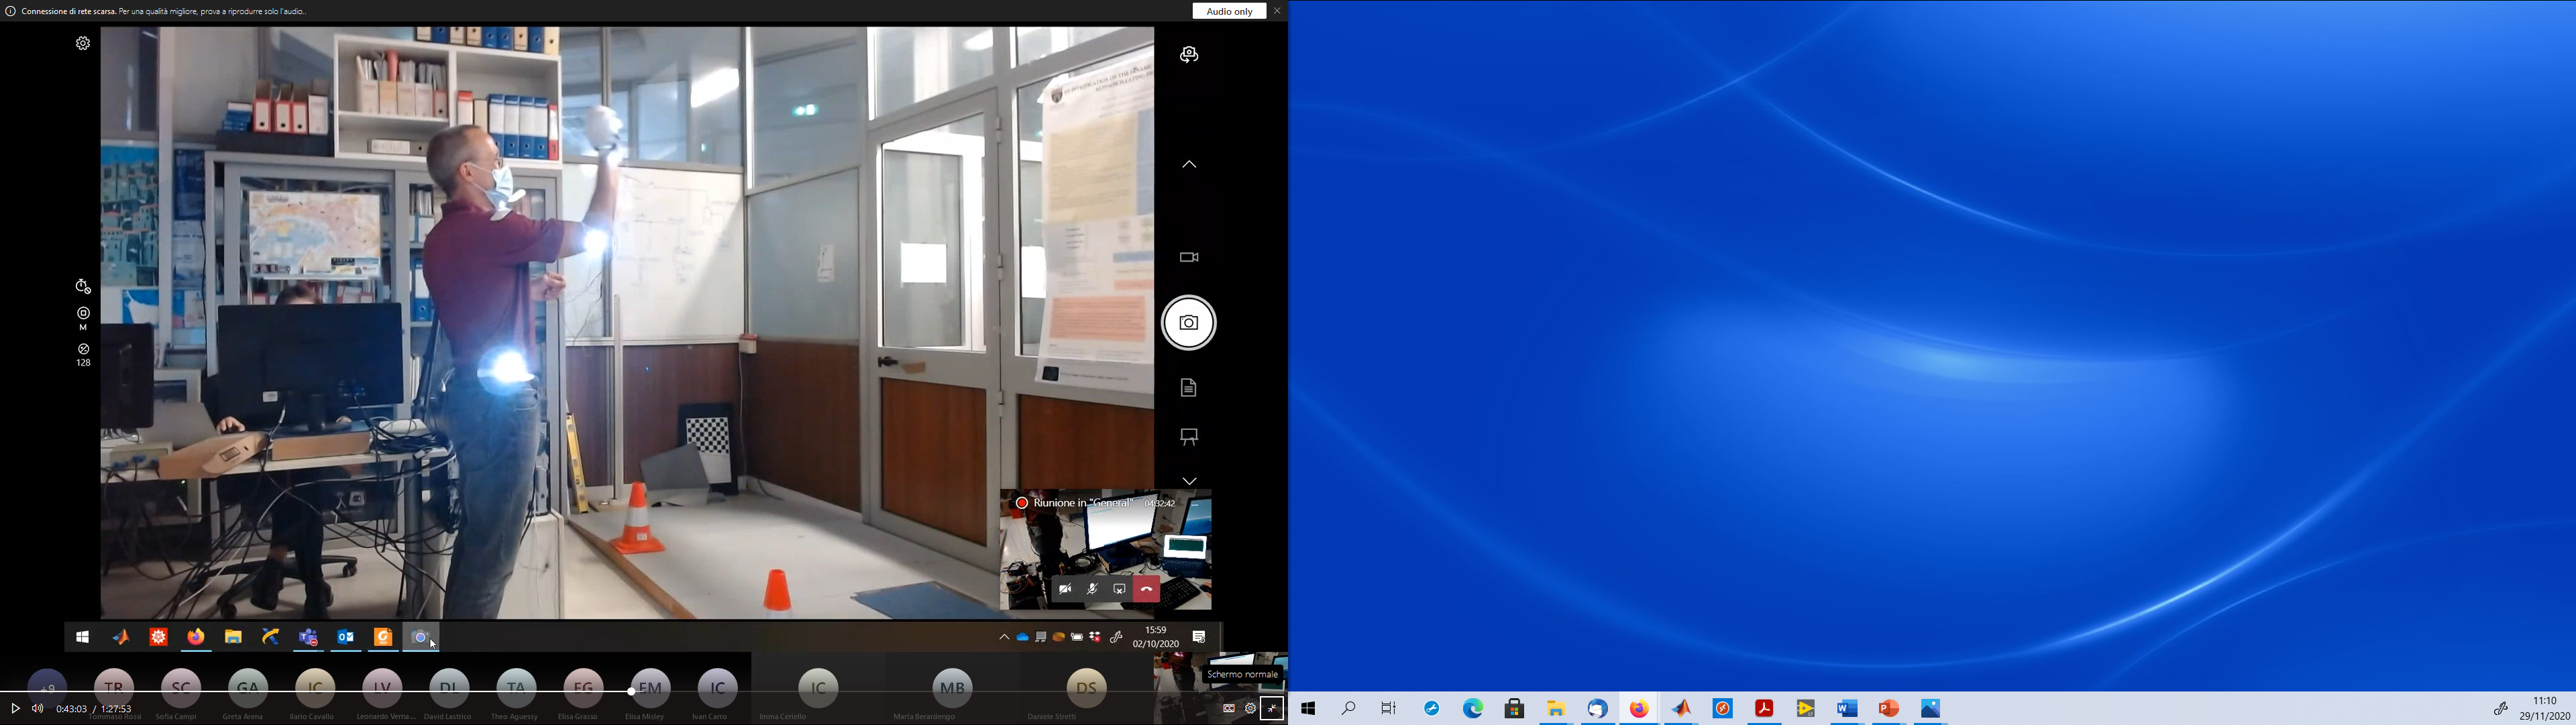This screenshot has width=2576, height=725.
Task: Dismiss the poor network connection banner
Action: pos(1277,11)
